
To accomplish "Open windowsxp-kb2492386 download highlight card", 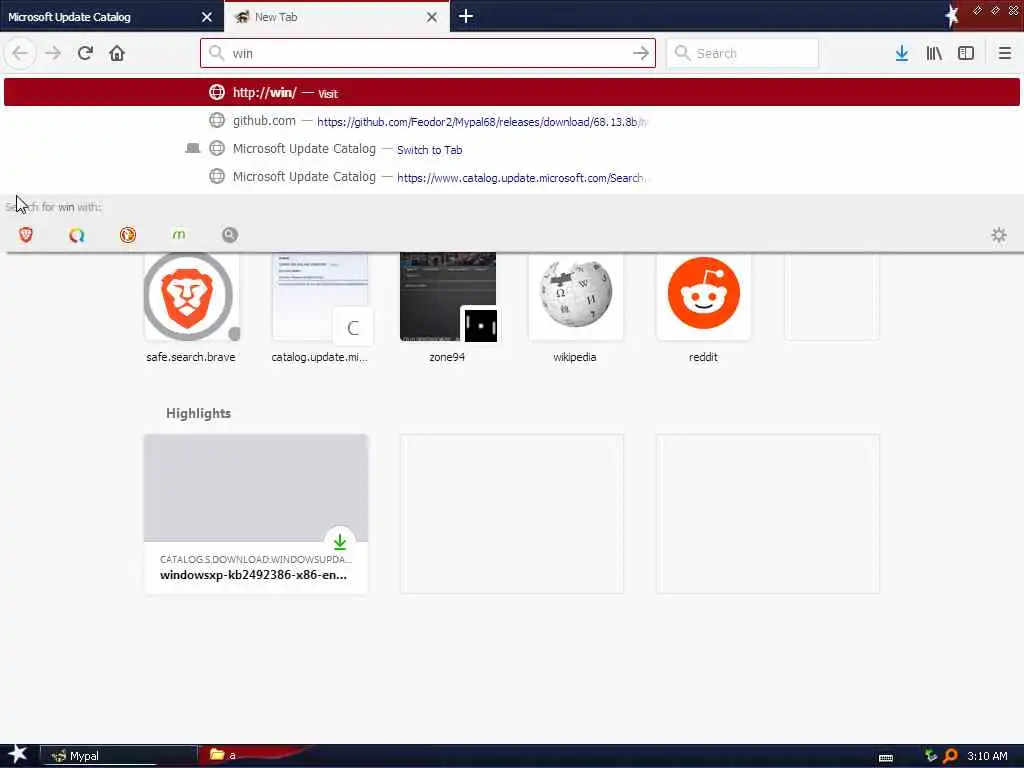I will (x=255, y=514).
